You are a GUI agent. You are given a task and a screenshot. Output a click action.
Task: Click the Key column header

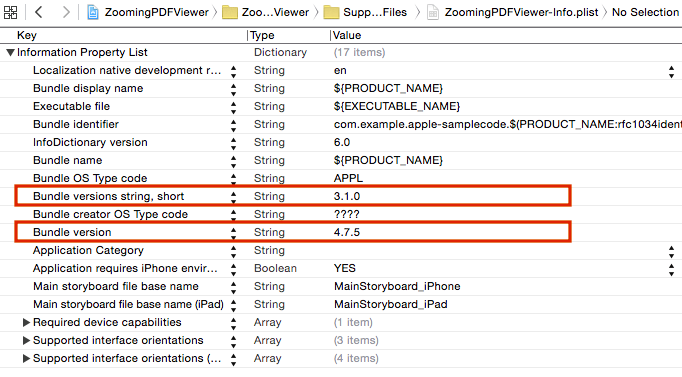[27, 35]
